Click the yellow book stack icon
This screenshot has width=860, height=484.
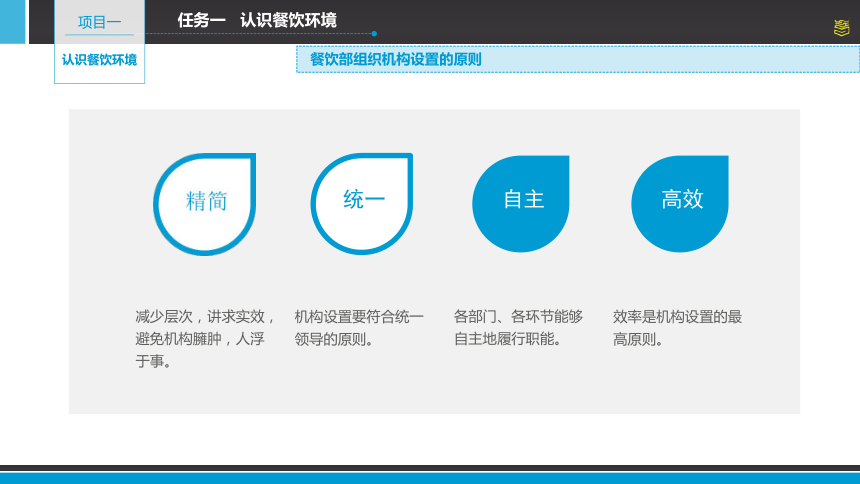click(x=841, y=28)
